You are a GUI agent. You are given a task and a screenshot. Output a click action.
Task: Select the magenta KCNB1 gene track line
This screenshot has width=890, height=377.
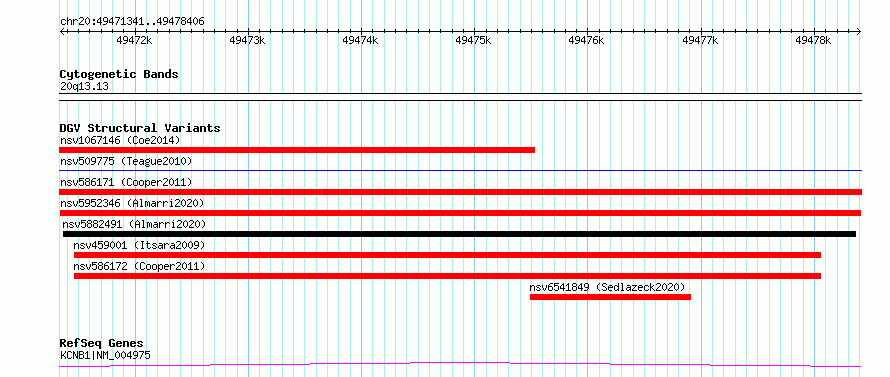[x=460, y=365]
